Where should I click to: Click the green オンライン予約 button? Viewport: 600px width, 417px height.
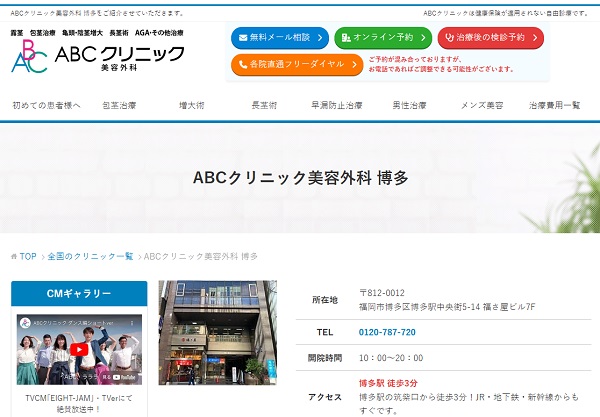click(383, 38)
